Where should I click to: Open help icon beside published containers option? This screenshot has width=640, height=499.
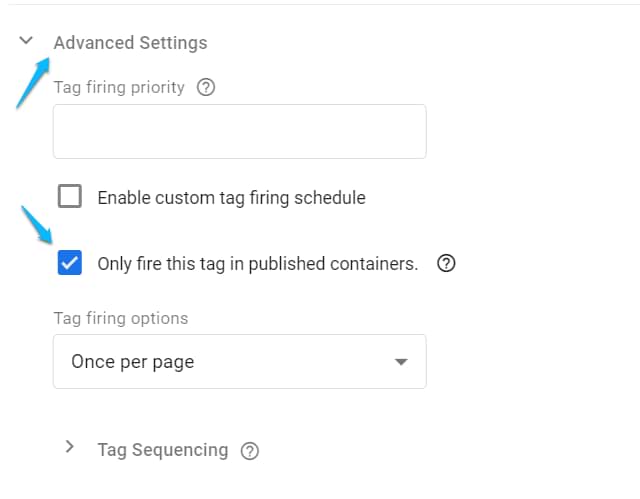click(447, 264)
